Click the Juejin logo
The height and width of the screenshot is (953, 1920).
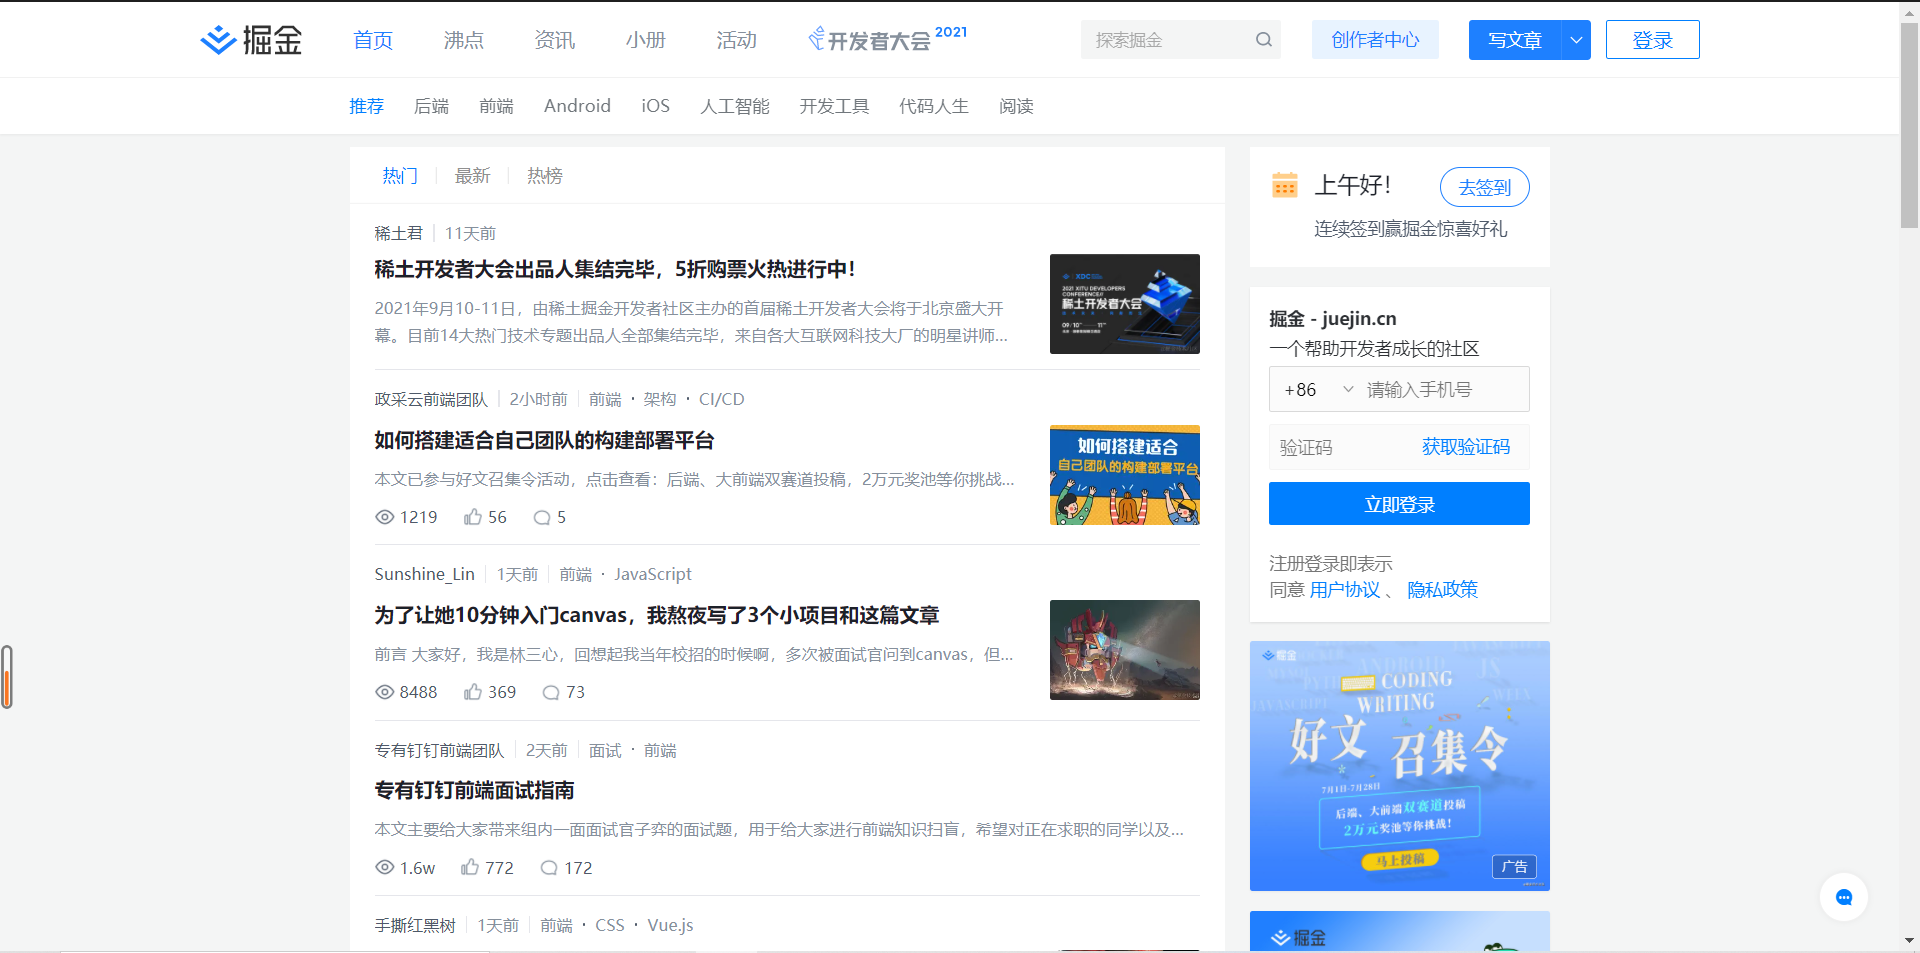click(251, 40)
